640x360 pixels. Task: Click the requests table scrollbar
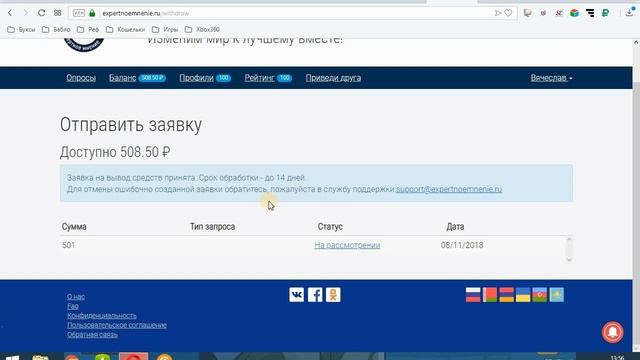click(x=569, y=249)
